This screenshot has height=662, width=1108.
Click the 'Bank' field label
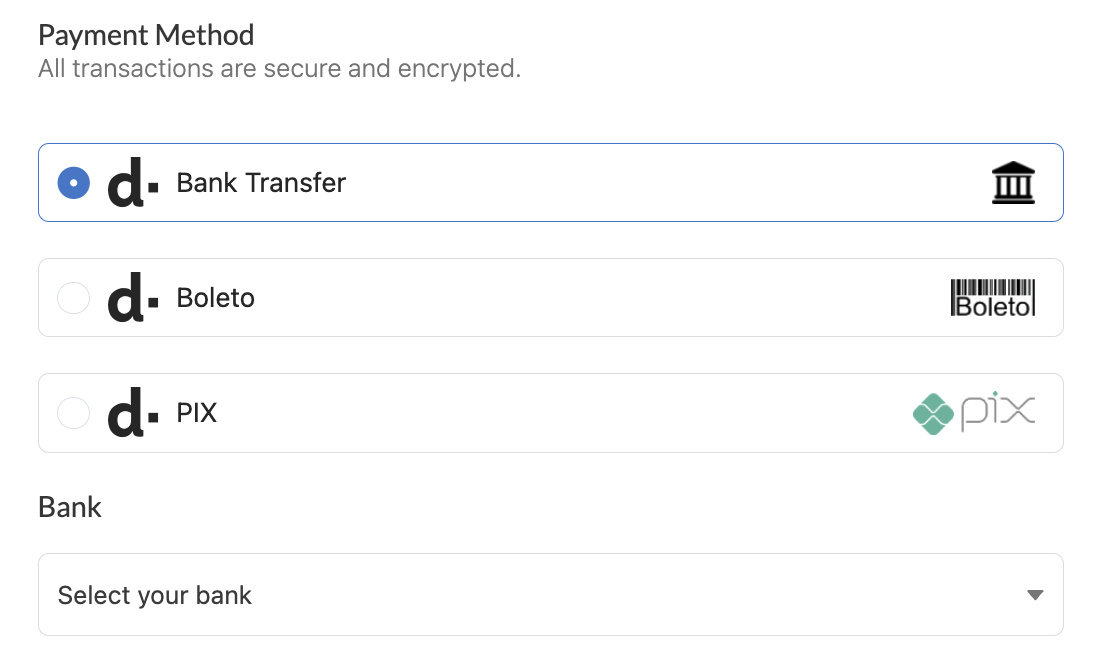(70, 507)
